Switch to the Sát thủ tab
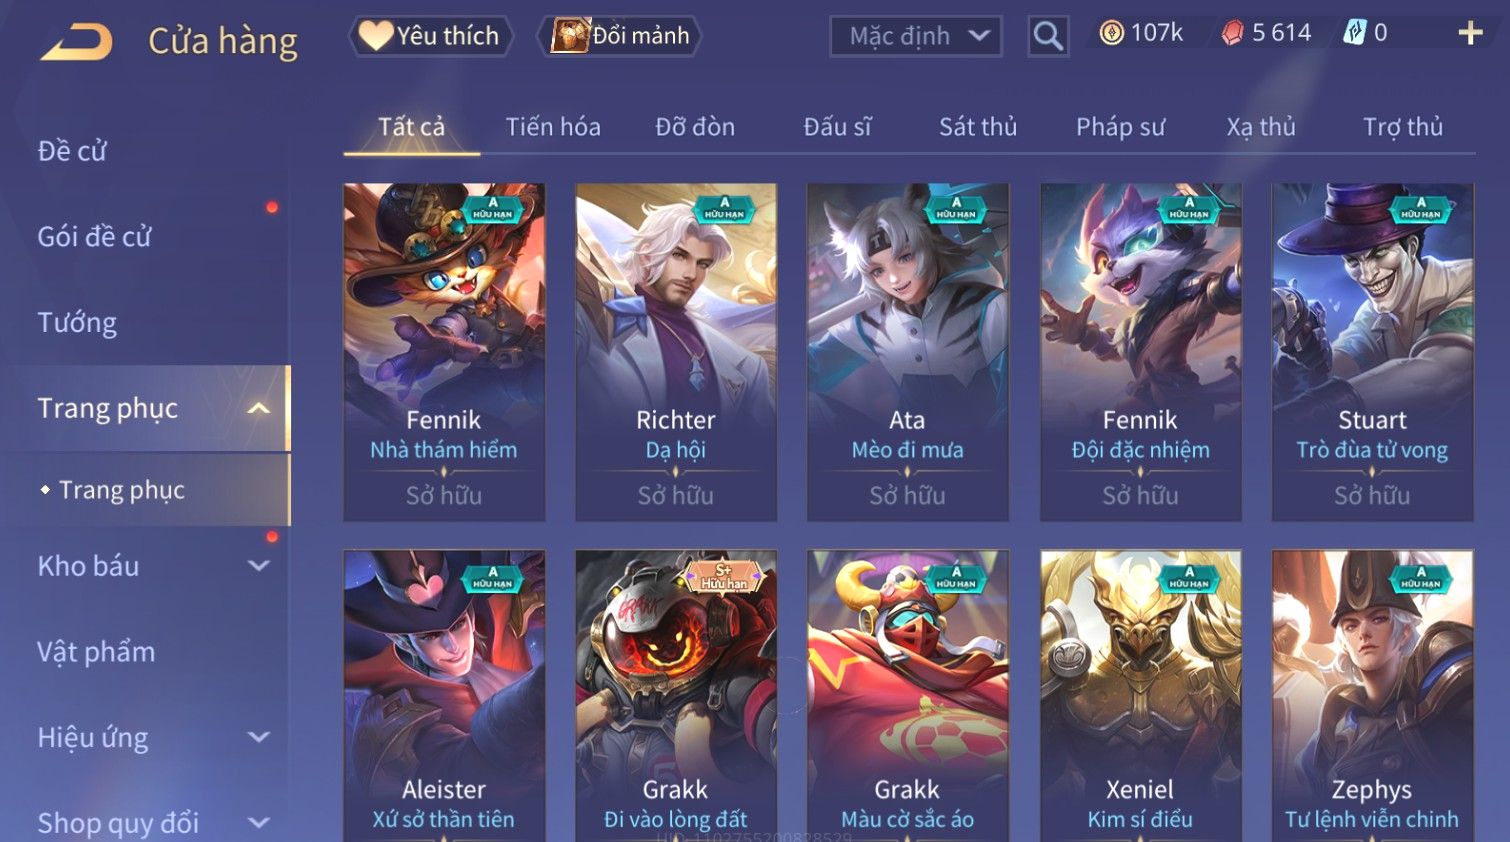The width and height of the screenshot is (1510, 842). (x=978, y=127)
